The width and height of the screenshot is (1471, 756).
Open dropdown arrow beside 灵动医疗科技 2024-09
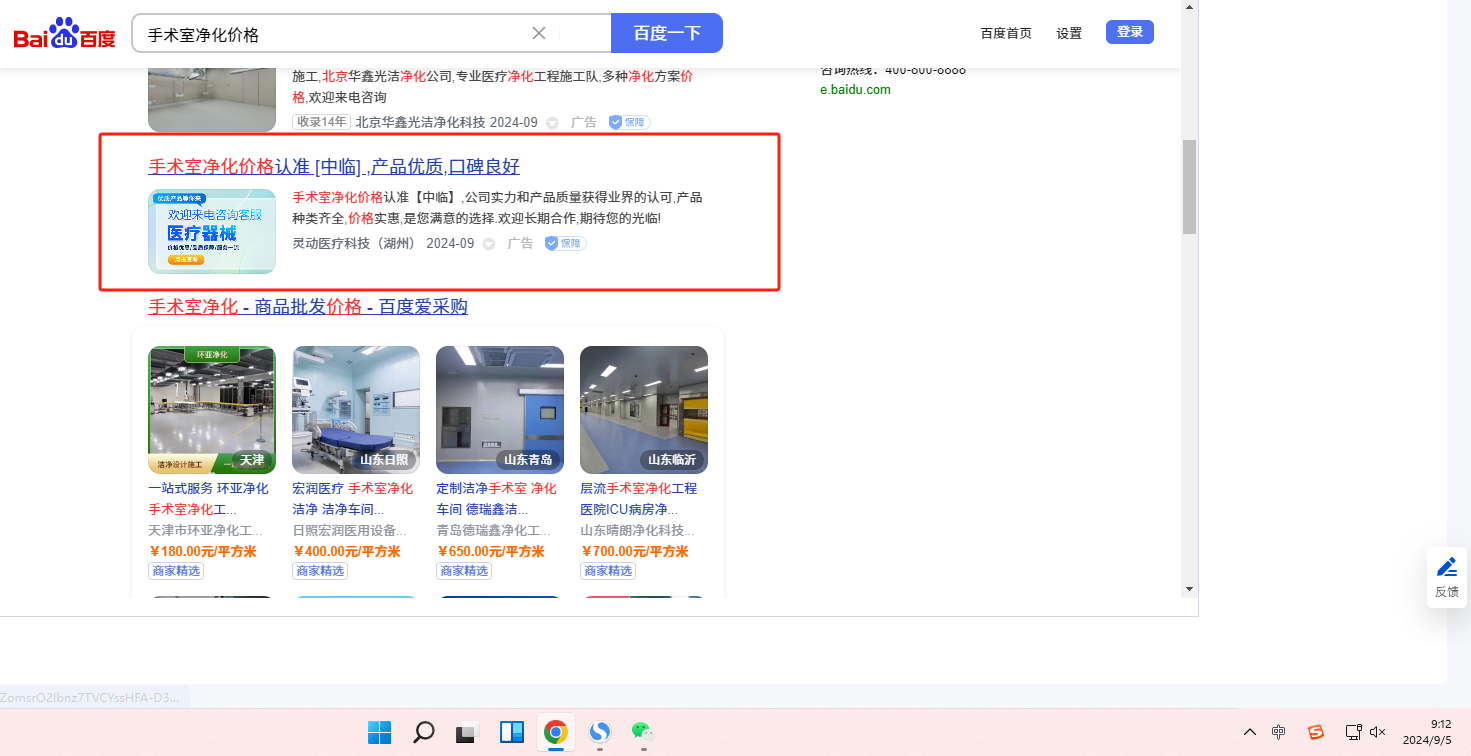point(489,244)
